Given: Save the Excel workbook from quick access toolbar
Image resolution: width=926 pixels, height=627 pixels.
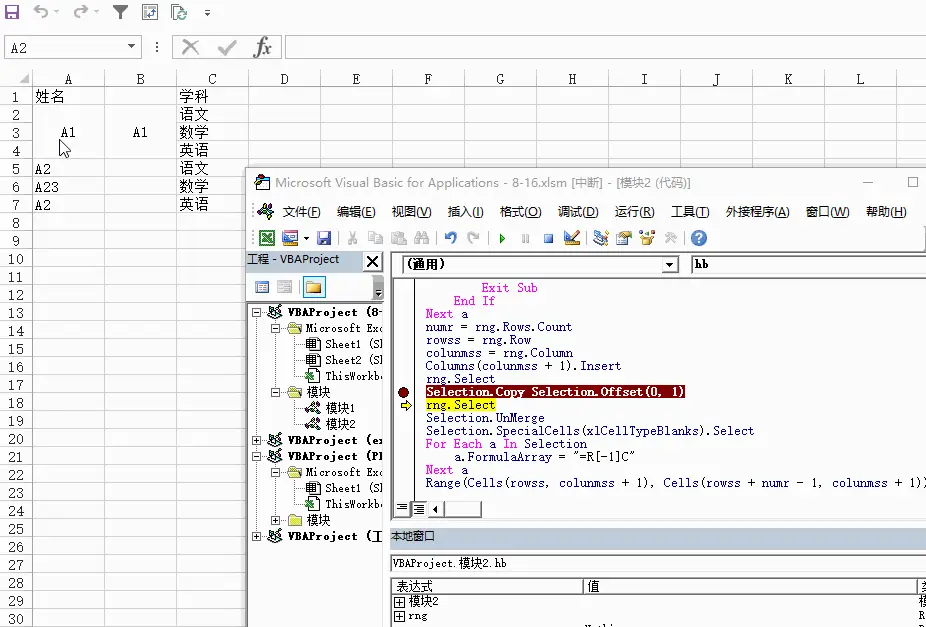Looking at the screenshot, I should click(12, 12).
